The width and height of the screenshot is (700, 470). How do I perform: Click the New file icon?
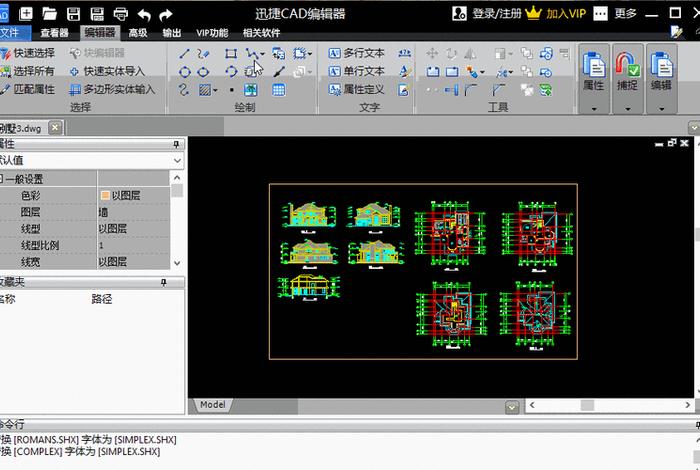26,13
